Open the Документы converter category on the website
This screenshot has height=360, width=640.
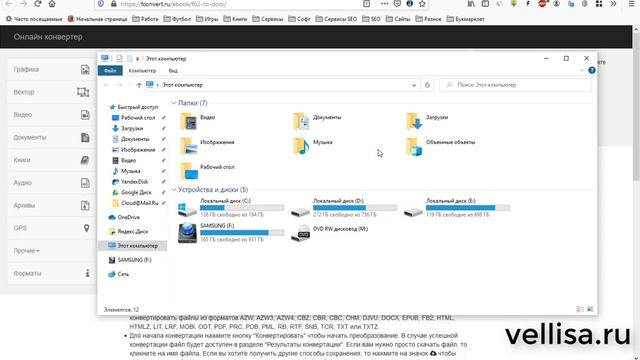pyautogui.click(x=52, y=138)
